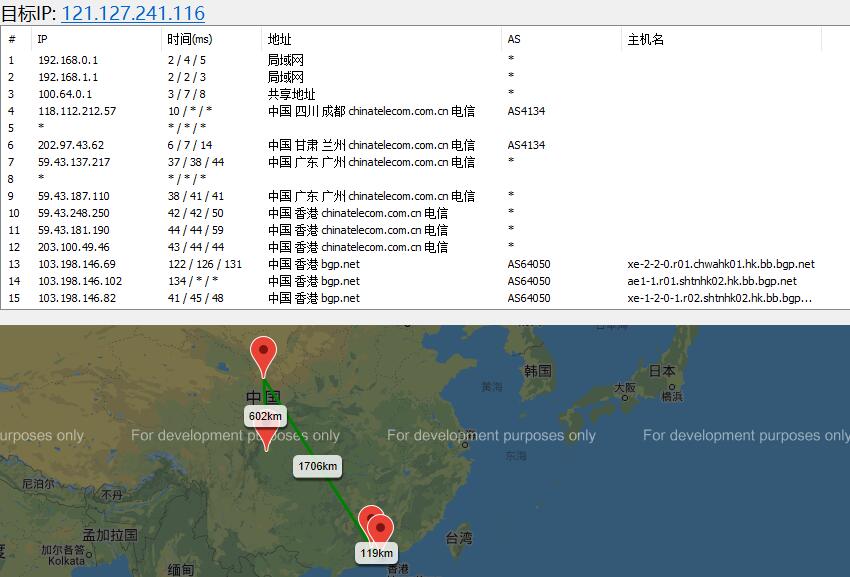Click hostname ae1-1.r01.shtnhk02.hk.bb.bgp.net
This screenshot has height=577, width=850.
click(712, 281)
